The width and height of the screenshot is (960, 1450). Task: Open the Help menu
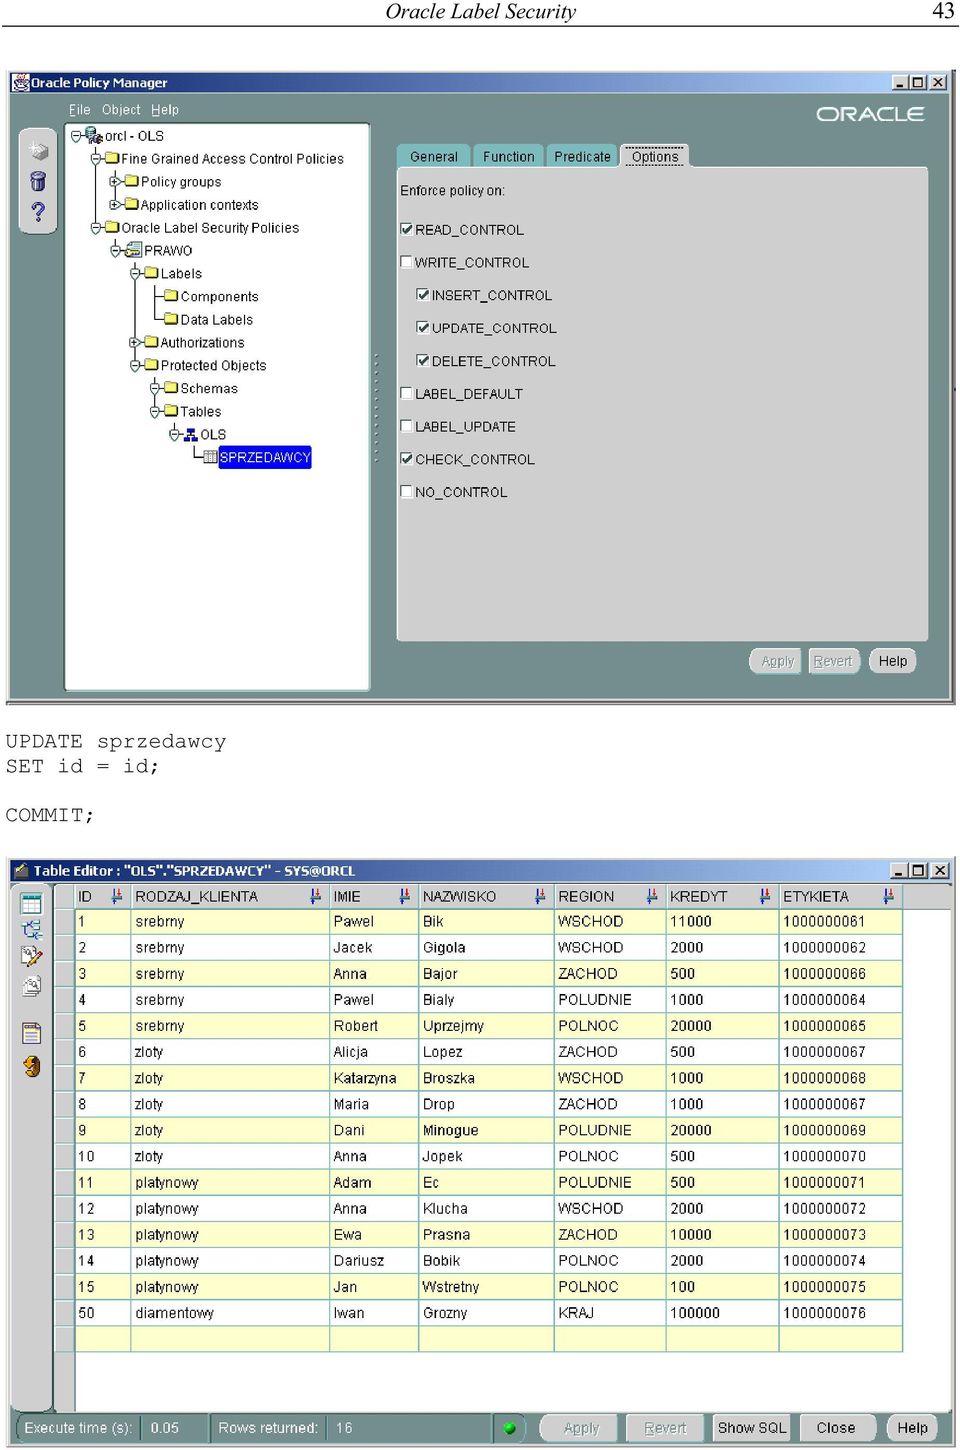click(x=165, y=110)
